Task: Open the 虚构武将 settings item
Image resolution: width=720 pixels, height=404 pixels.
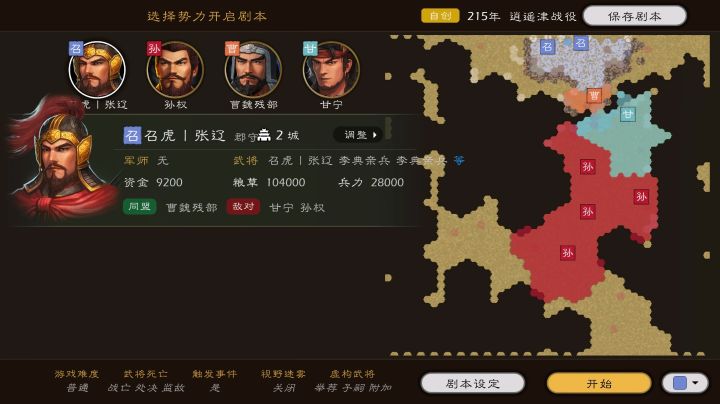Action: (x=352, y=381)
